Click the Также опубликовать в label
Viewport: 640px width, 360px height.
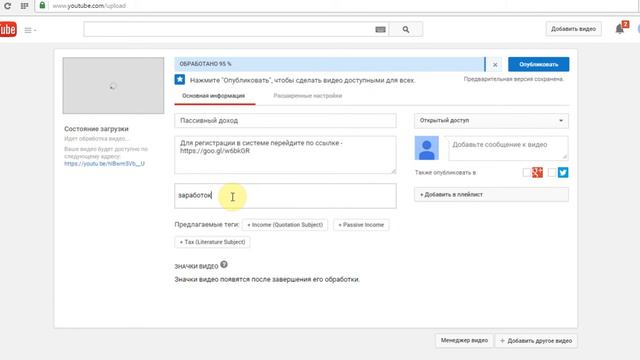coord(445,173)
